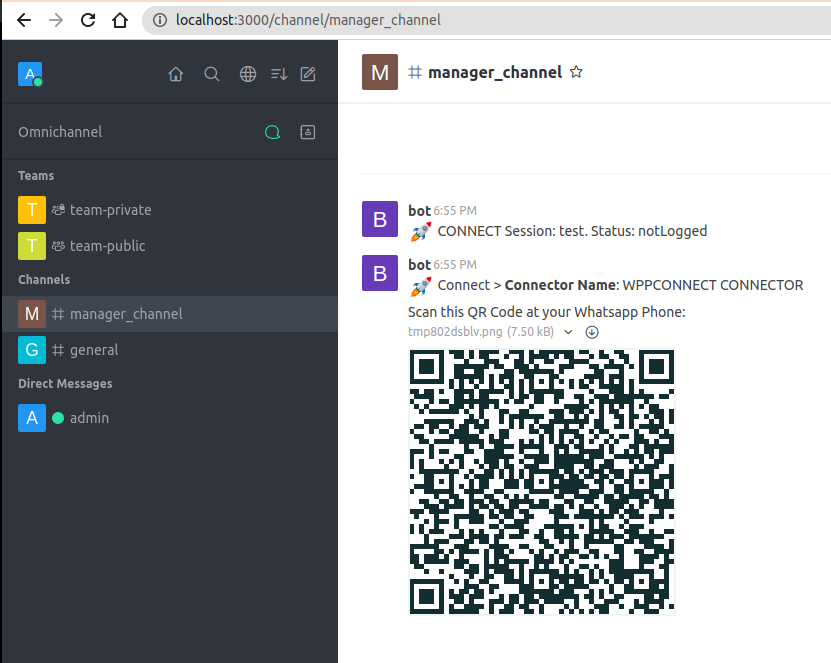Open the QR code image preview

tap(542, 482)
